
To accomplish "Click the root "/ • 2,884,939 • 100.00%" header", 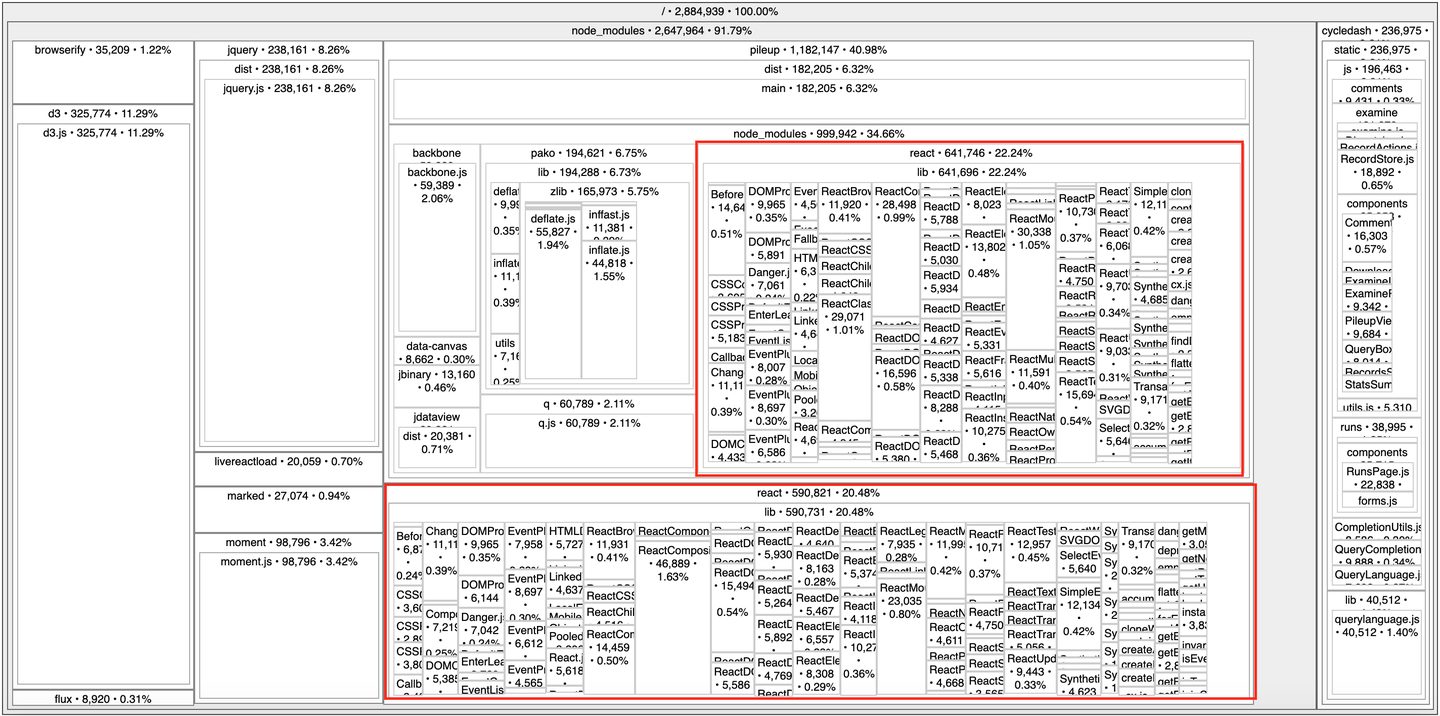I will [719, 11].
